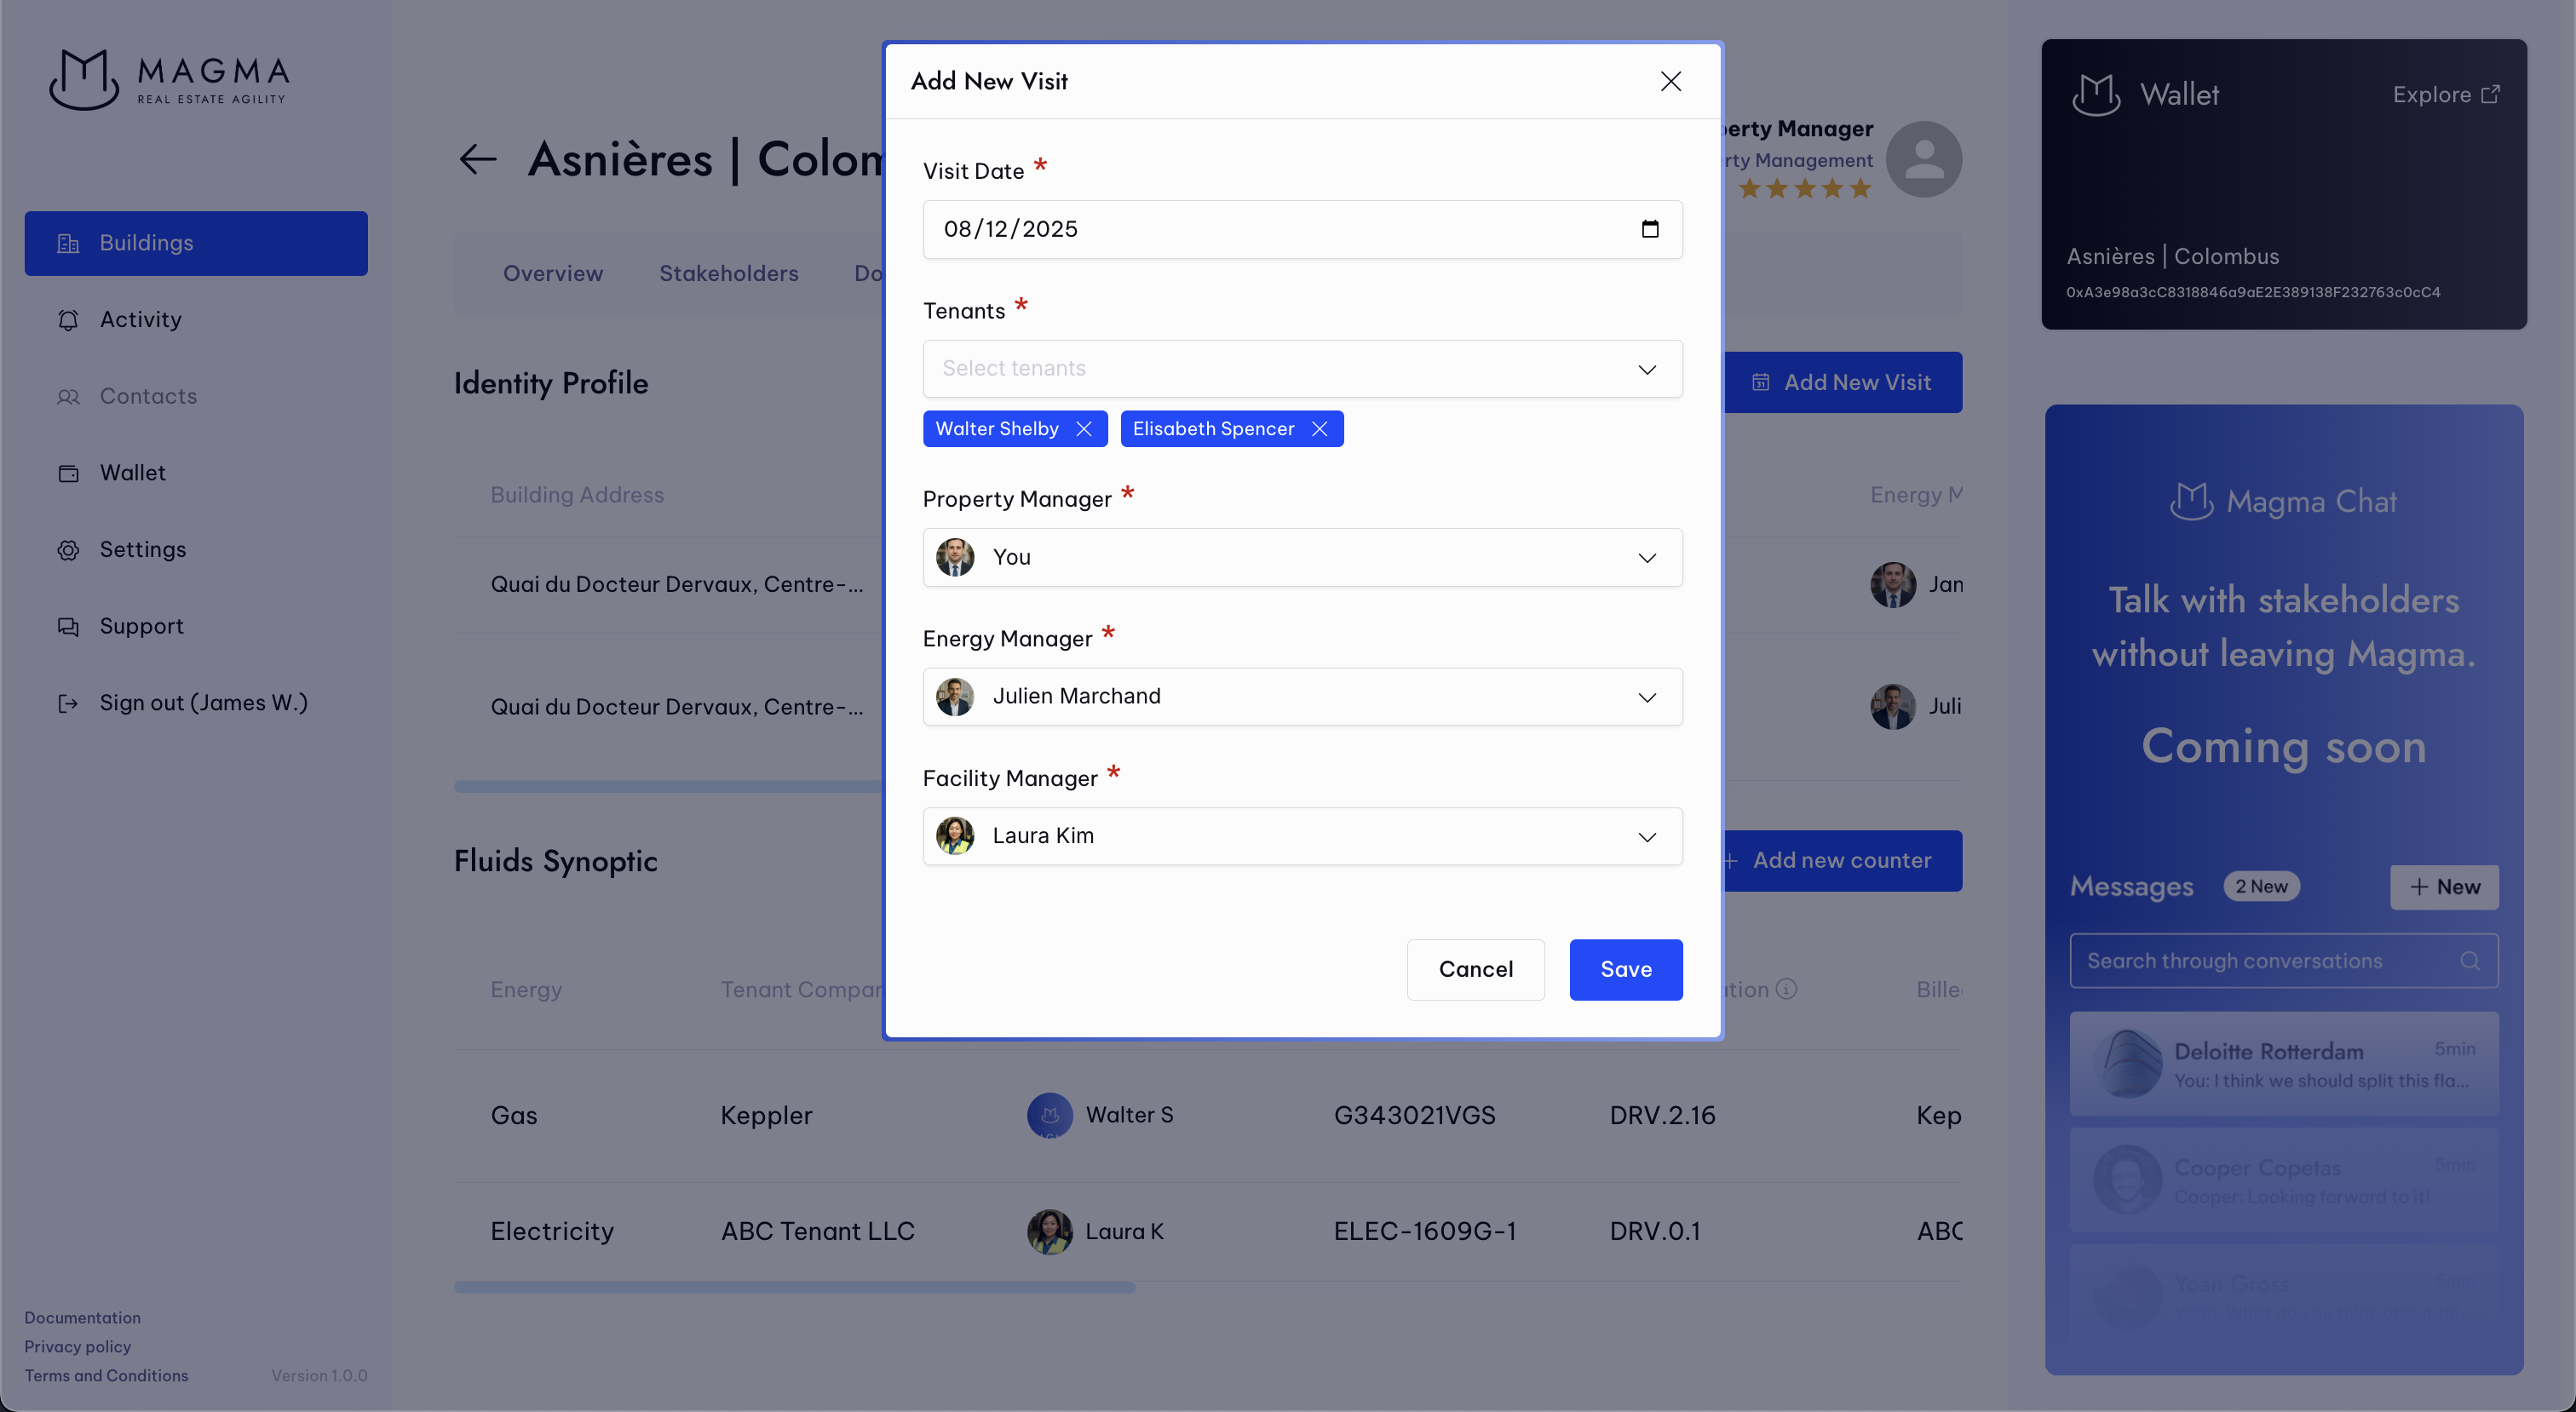Open the Energy Manager dropdown

[1647, 697]
